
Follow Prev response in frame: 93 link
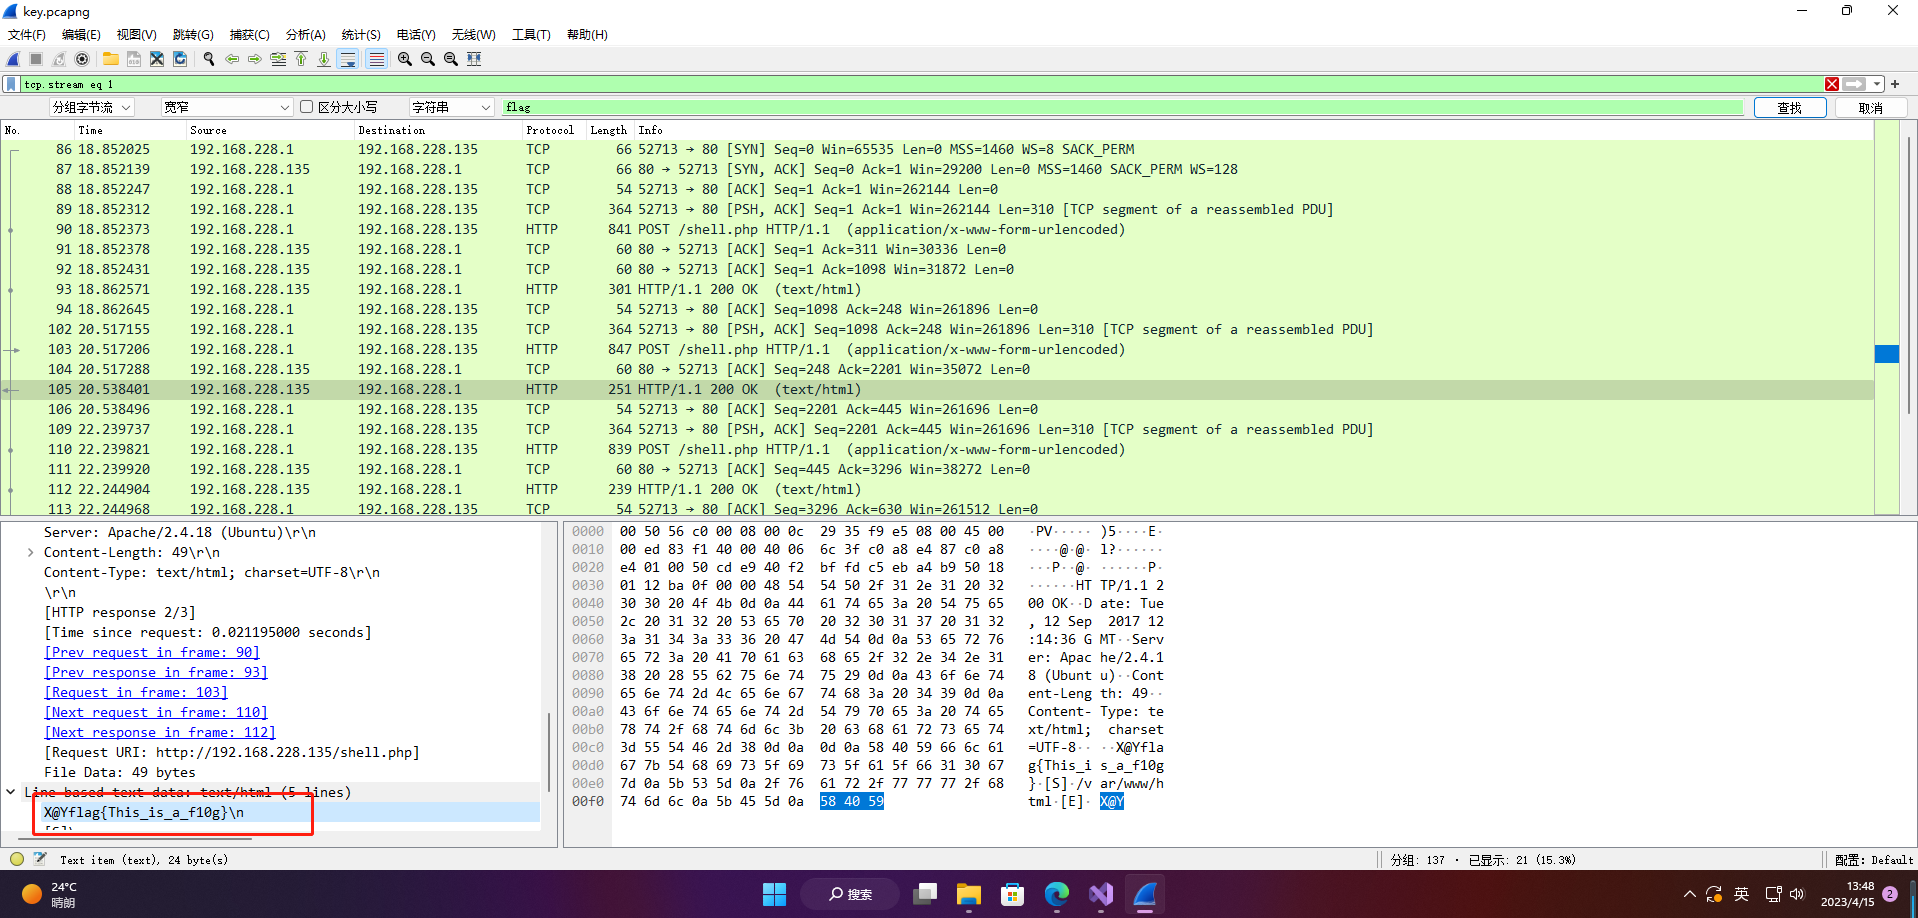pos(156,672)
